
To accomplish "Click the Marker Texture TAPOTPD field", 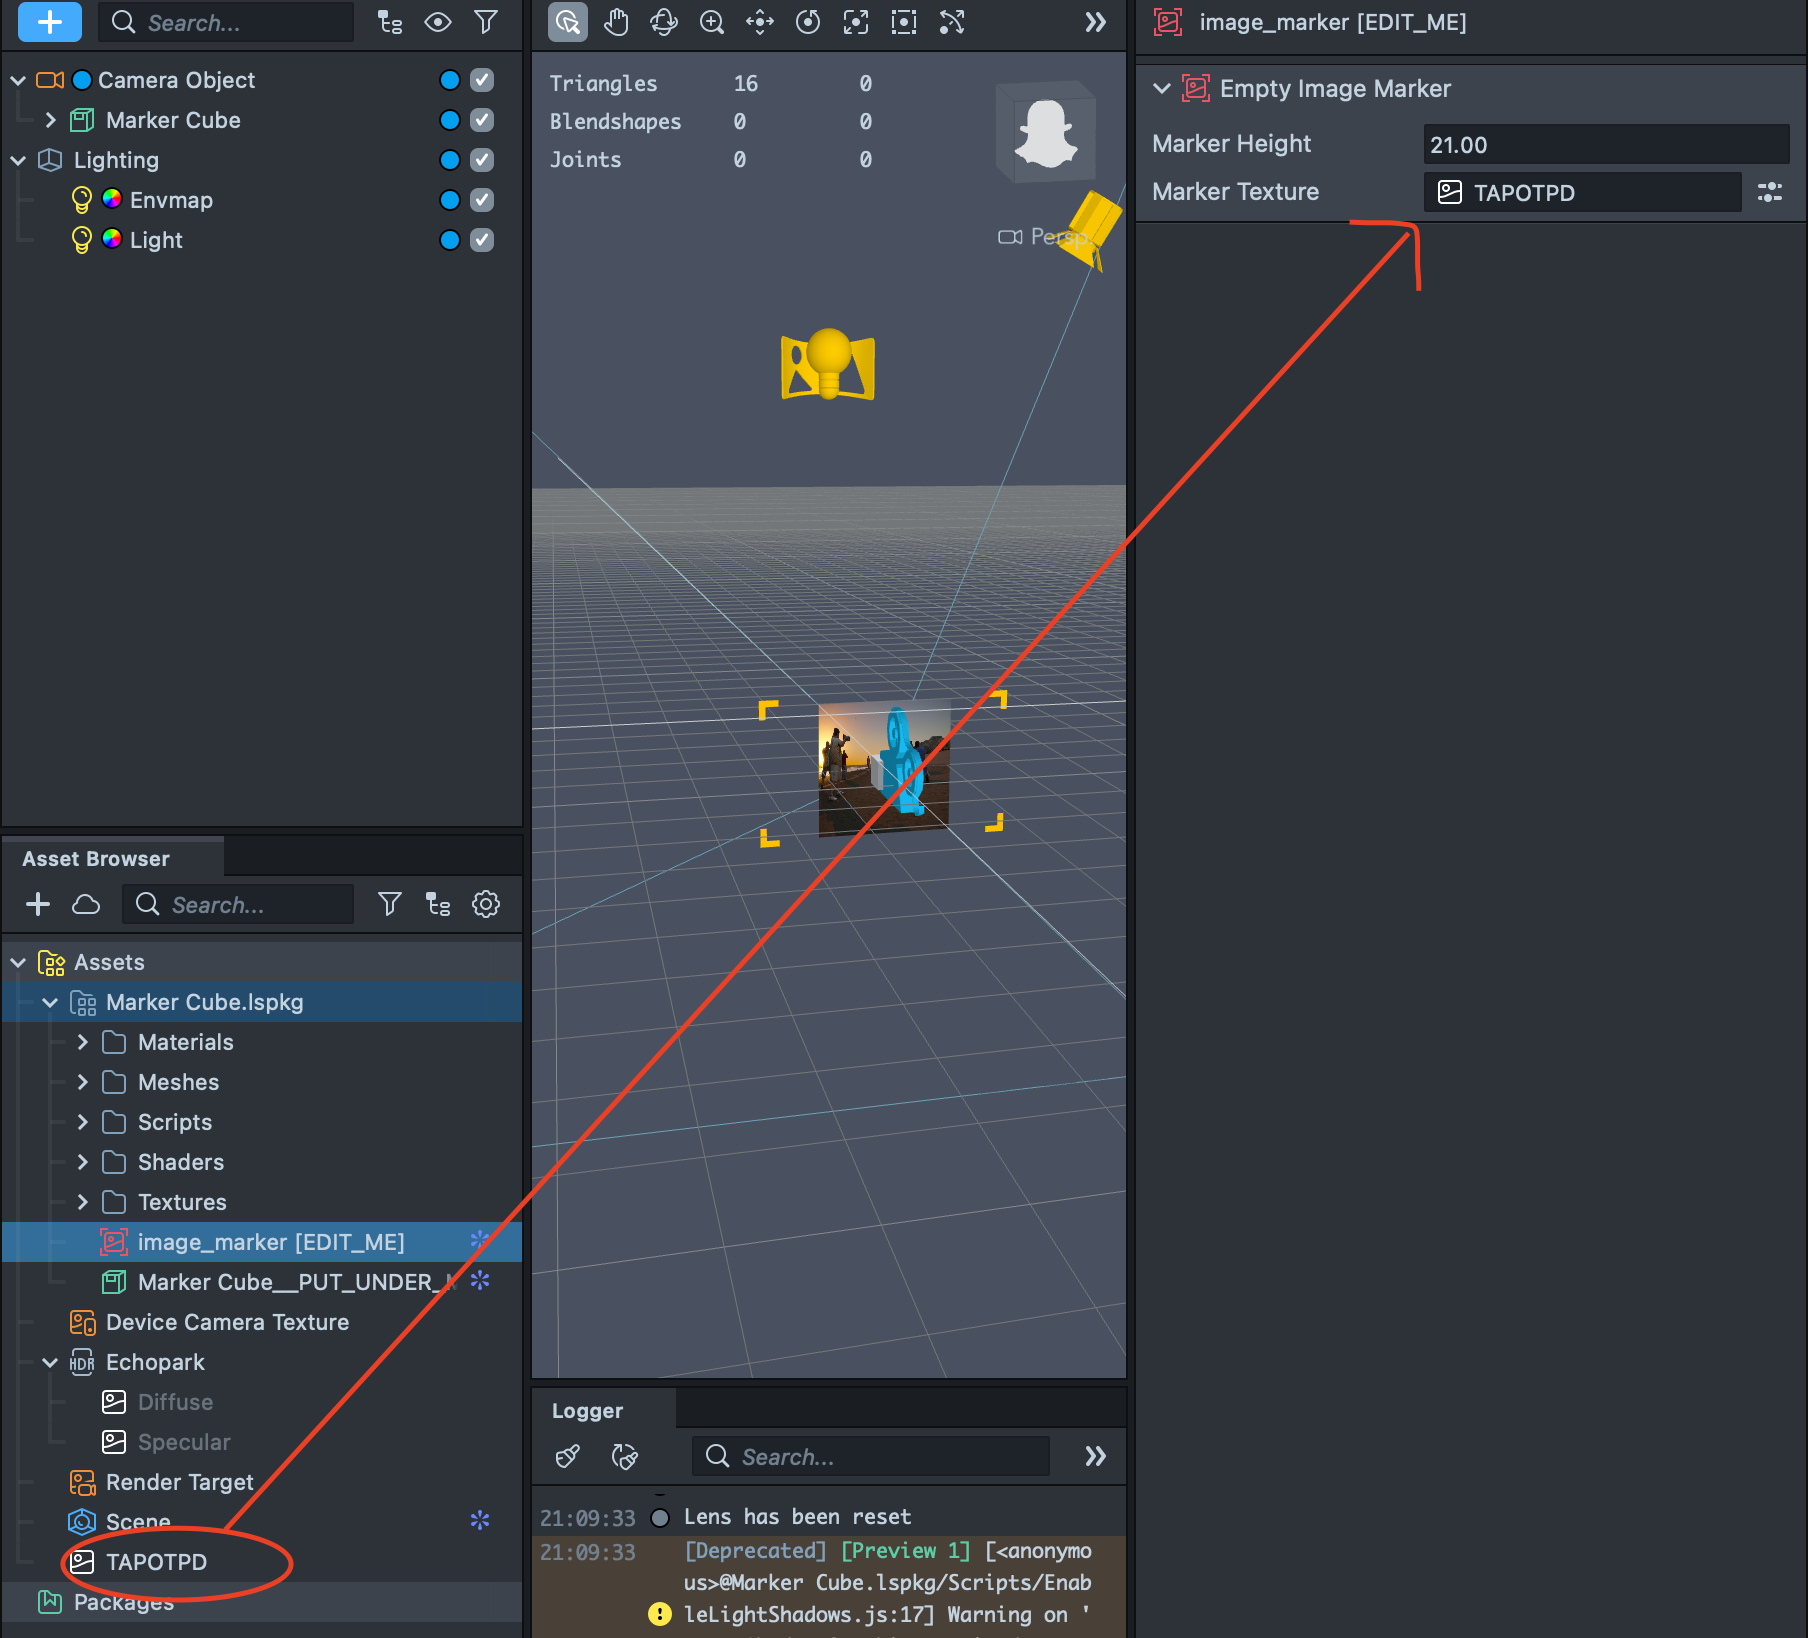I will (1582, 192).
